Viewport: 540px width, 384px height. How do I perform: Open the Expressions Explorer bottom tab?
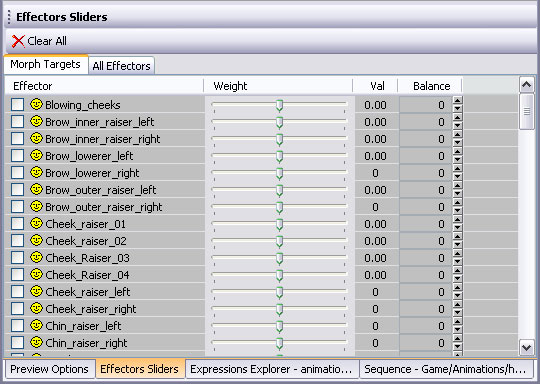pos(271,369)
